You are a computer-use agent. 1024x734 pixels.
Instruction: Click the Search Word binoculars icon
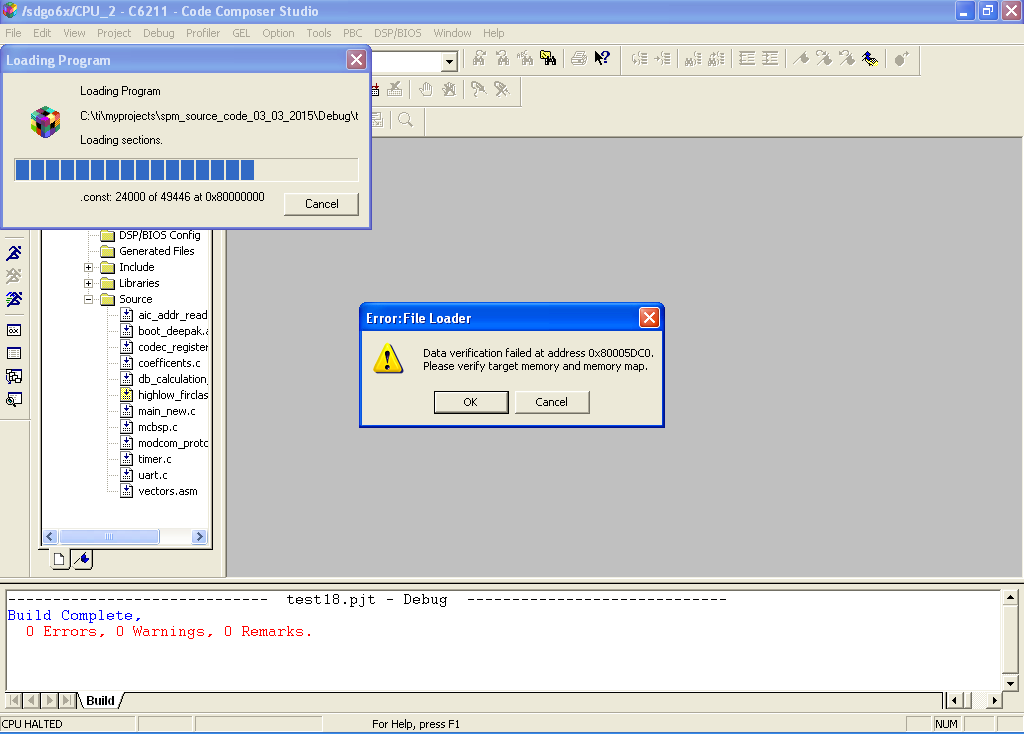tap(525, 59)
